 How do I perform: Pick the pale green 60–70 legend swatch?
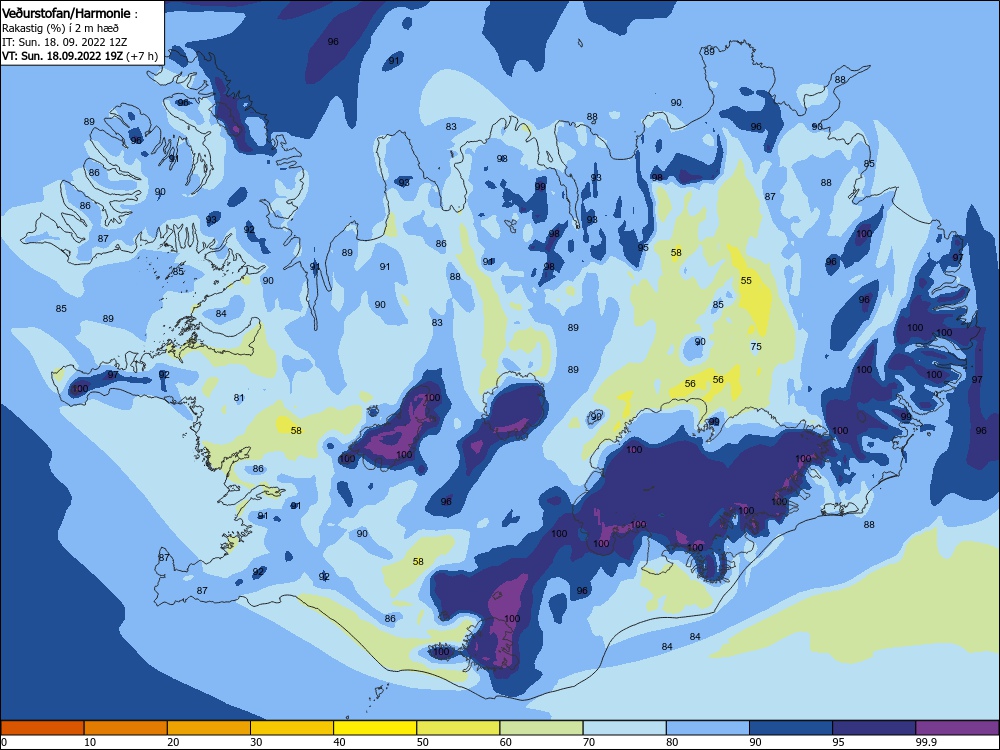tap(541, 728)
